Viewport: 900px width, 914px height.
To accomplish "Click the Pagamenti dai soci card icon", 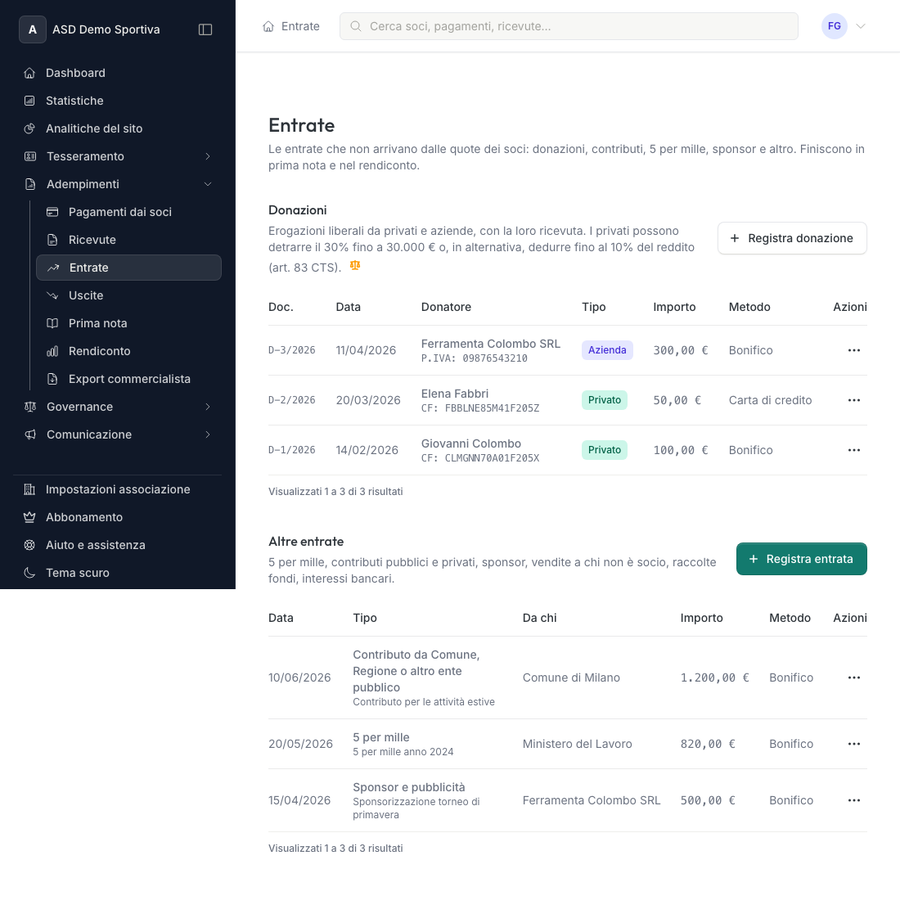I will pyautogui.click(x=52, y=212).
